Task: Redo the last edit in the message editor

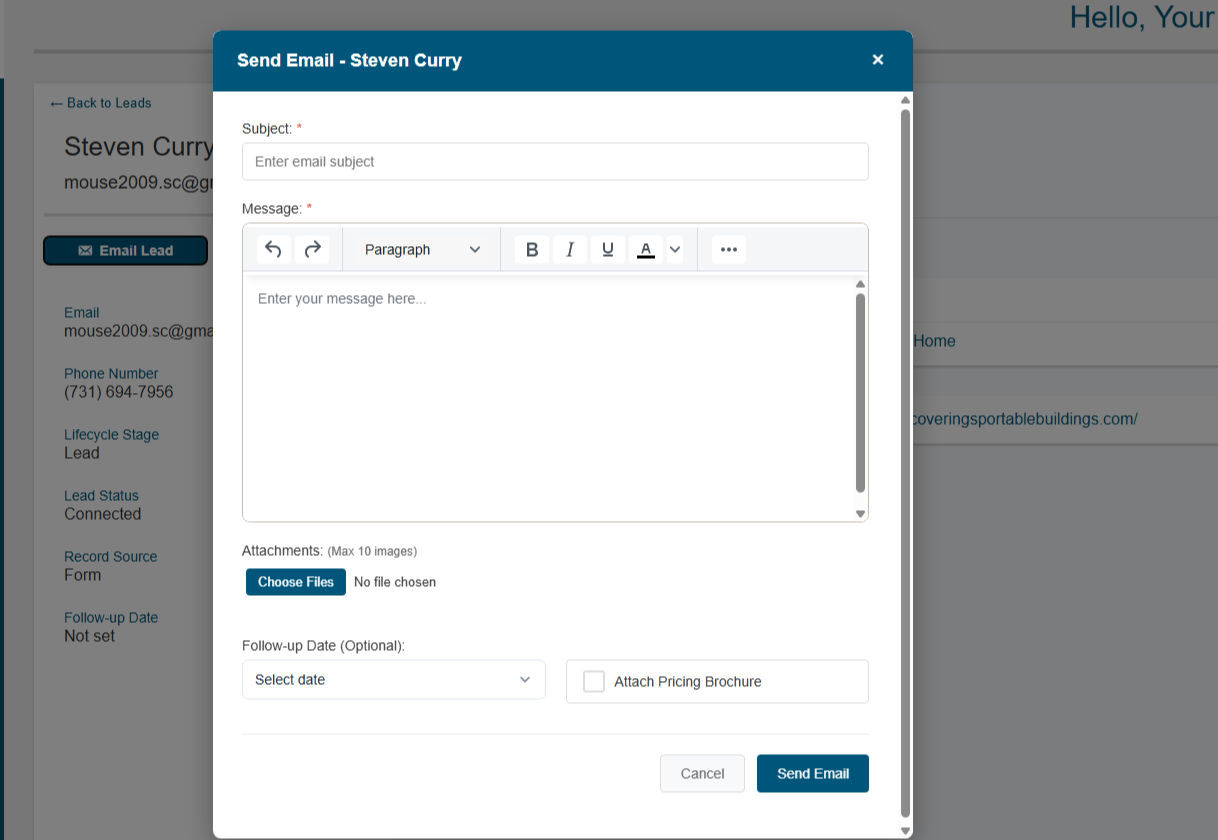Action: [x=312, y=249]
